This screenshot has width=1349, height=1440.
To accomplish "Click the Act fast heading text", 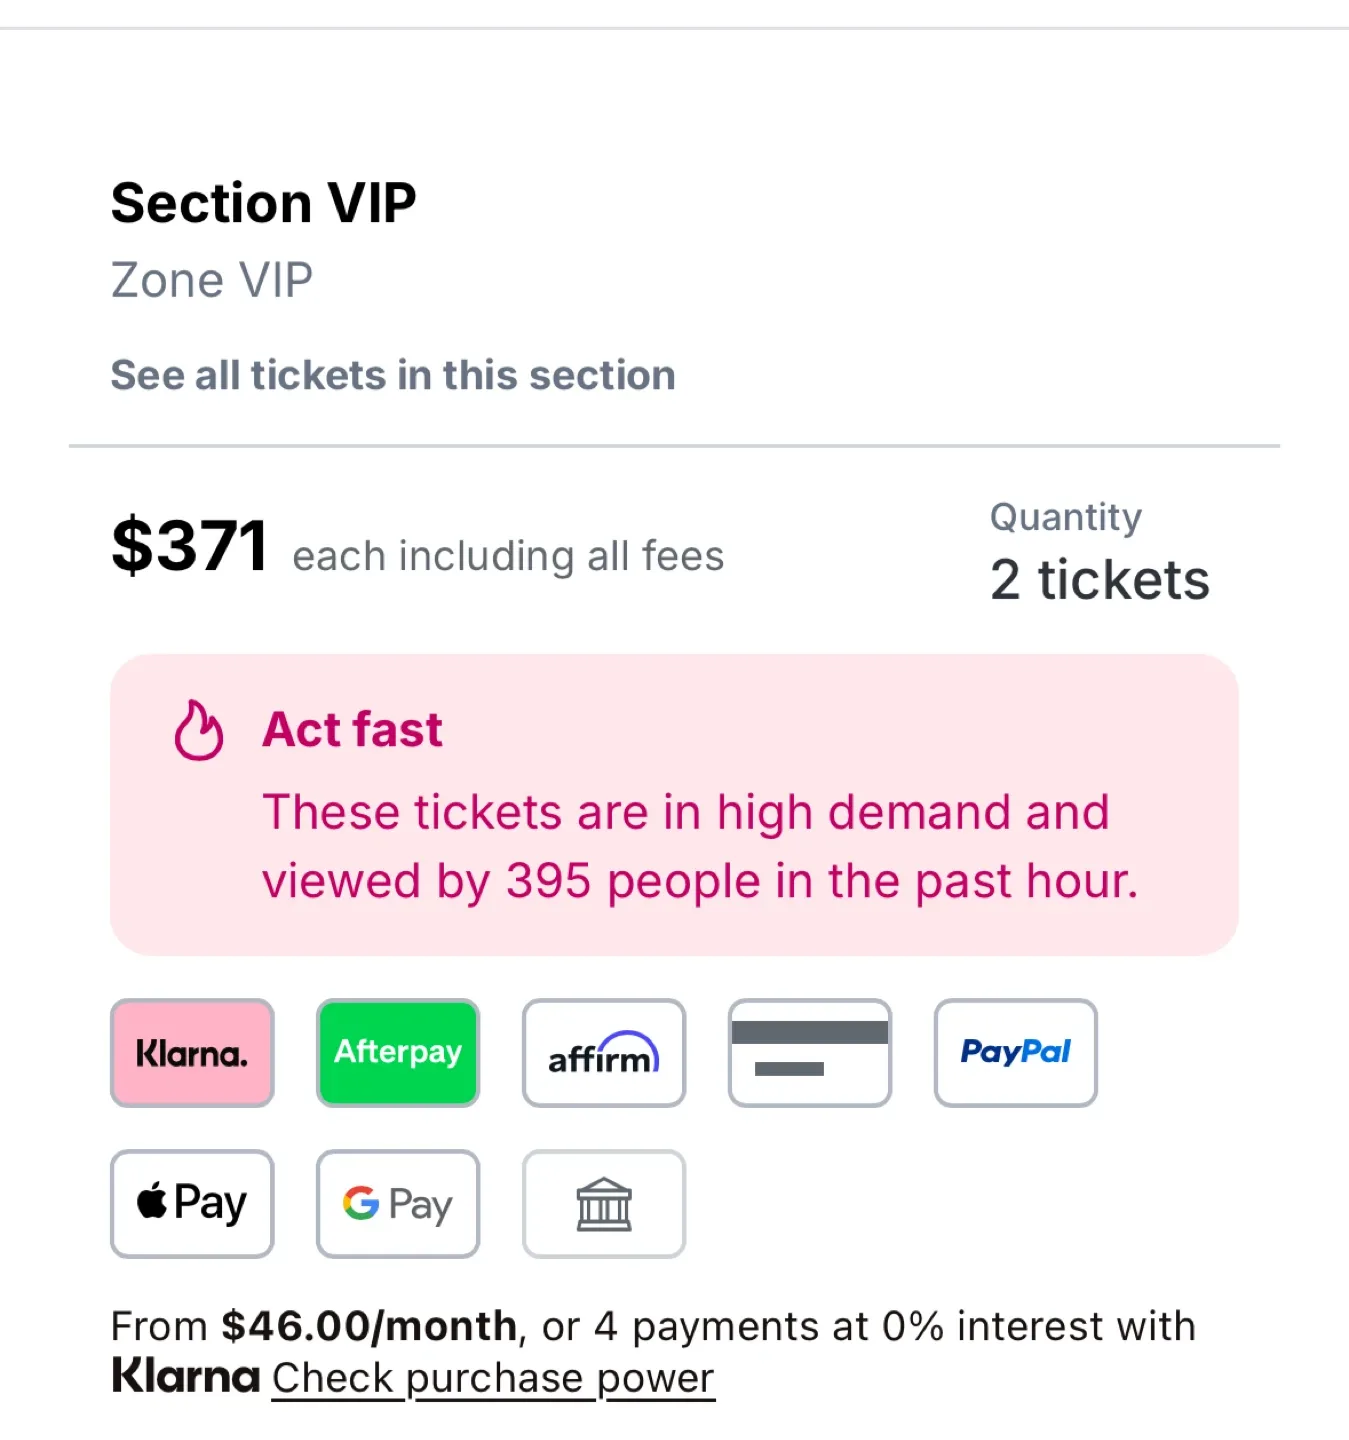I will 353,730.
